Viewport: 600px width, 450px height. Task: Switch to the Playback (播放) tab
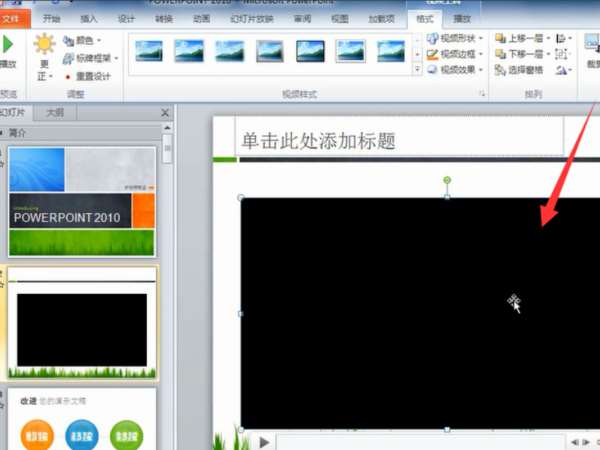(x=462, y=19)
